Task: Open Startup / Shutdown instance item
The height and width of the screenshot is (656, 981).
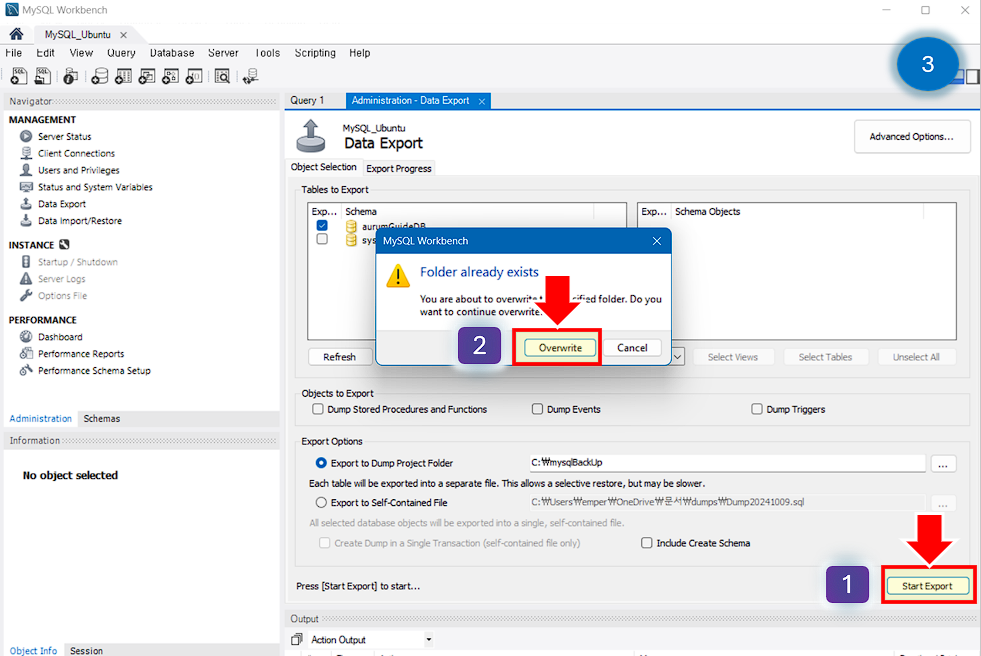Action: click(78, 262)
